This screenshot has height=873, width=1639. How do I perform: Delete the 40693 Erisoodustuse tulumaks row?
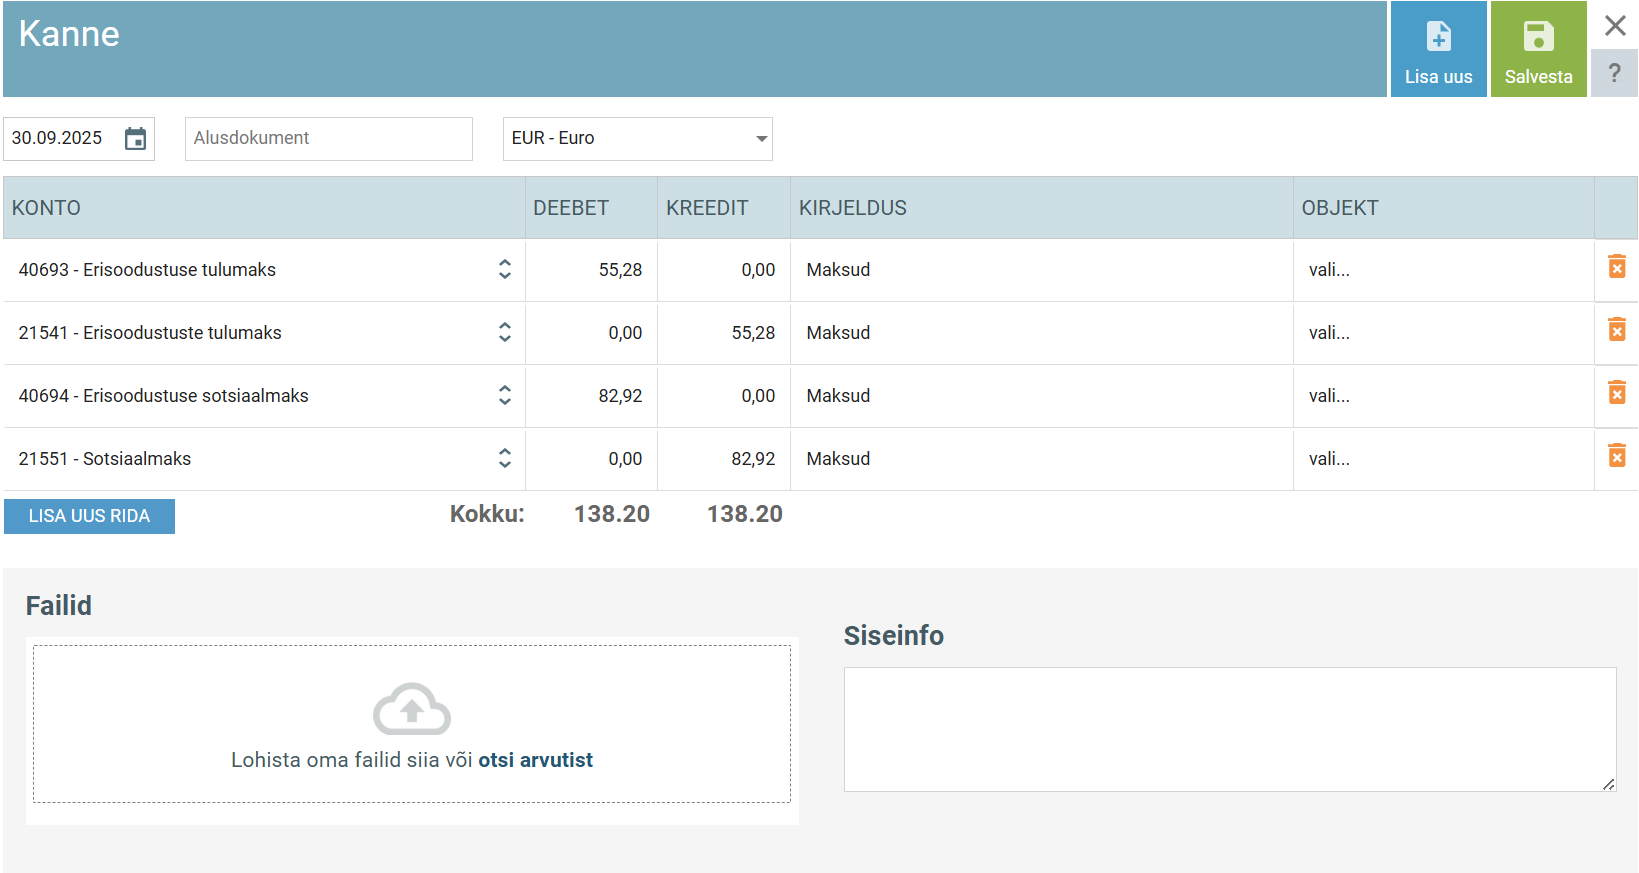tap(1616, 267)
